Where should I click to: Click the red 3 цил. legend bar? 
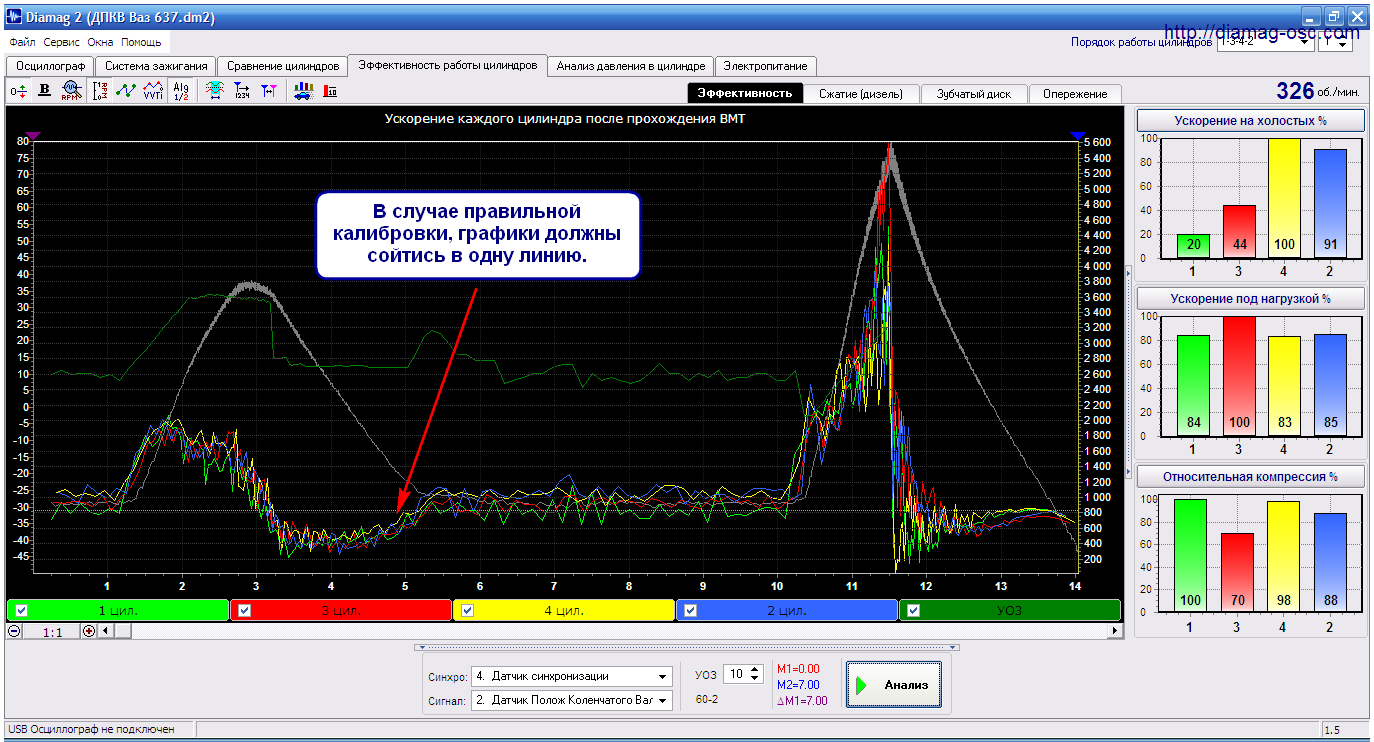341,610
